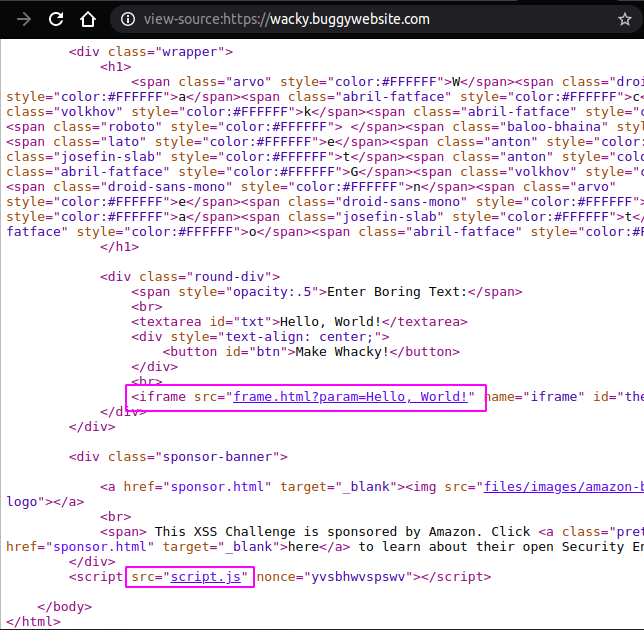Viewport: 644px width, 630px height.
Task: Click the div class="round-div" line
Action: tap(190, 276)
